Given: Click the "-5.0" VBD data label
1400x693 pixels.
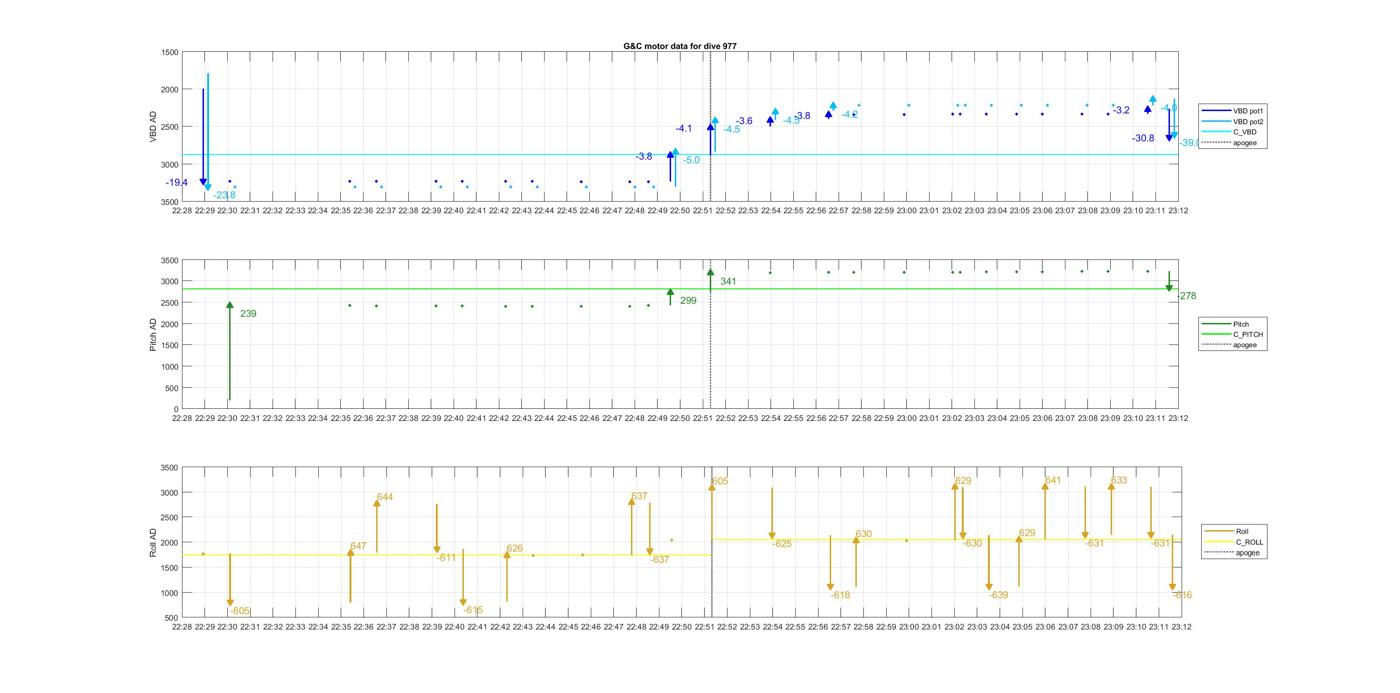Looking at the screenshot, I should click(692, 160).
